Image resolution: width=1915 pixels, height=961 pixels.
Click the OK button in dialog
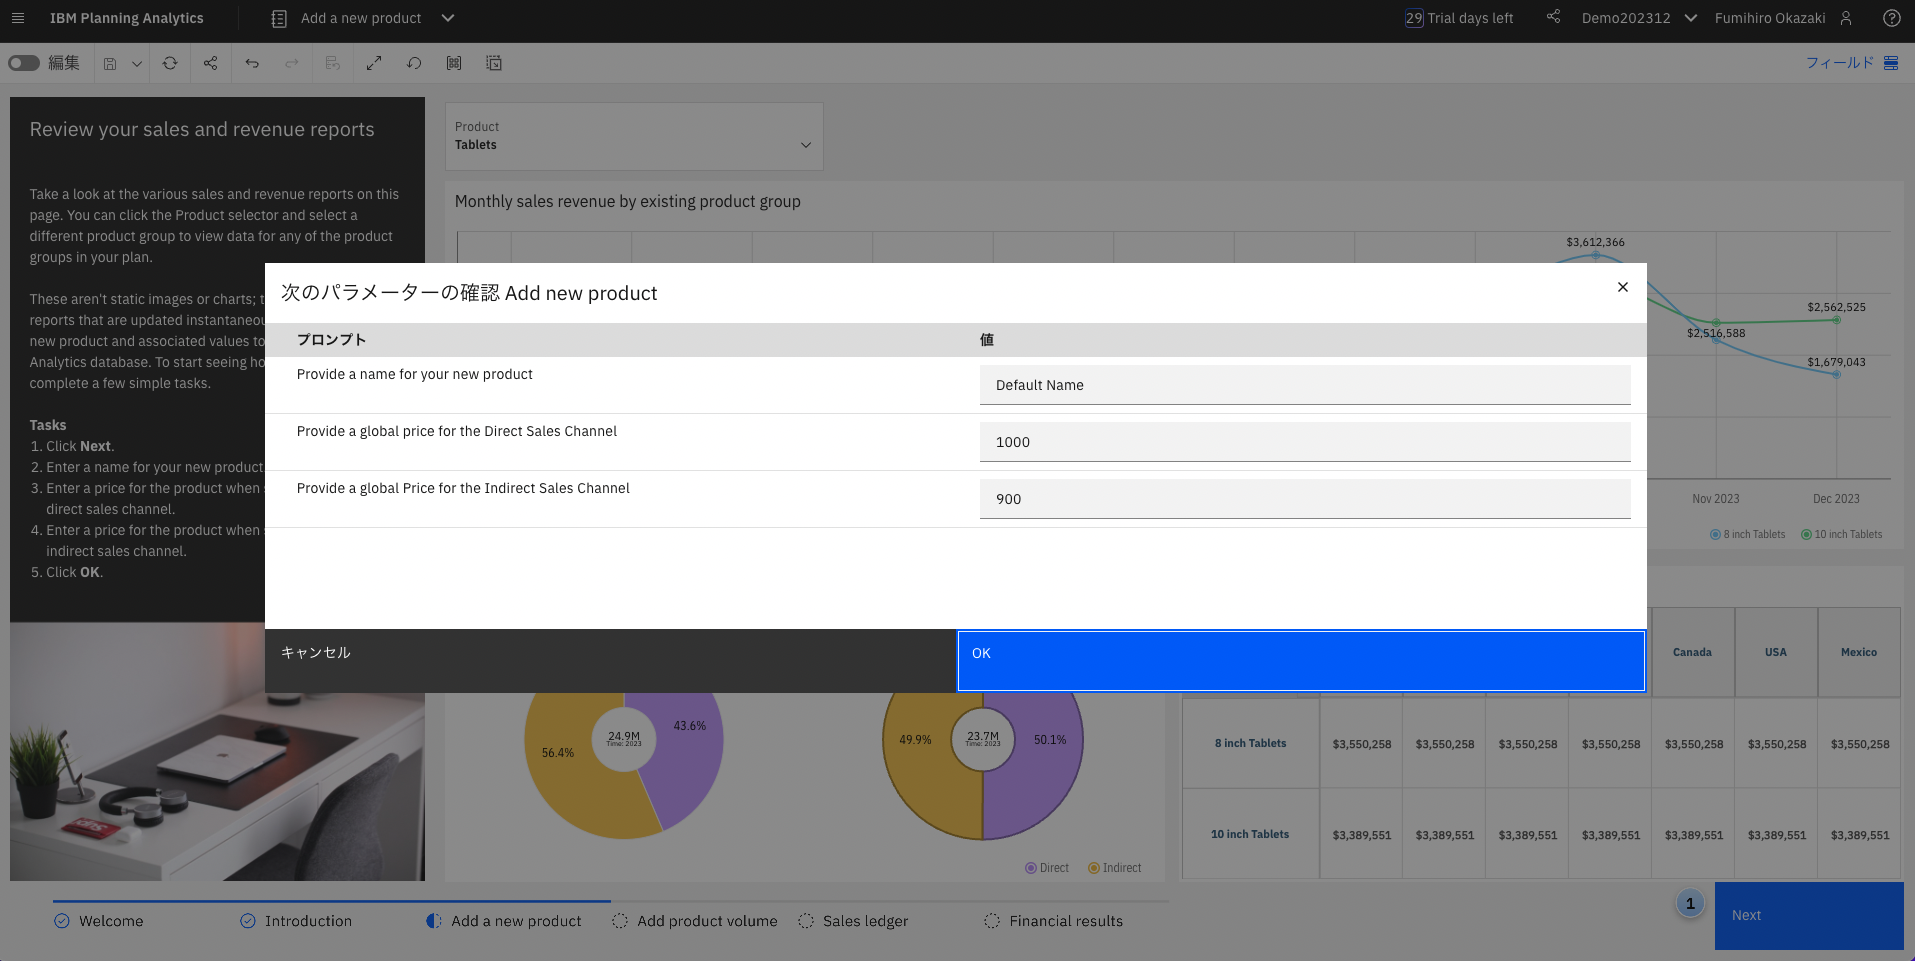pyautogui.click(x=1301, y=660)
